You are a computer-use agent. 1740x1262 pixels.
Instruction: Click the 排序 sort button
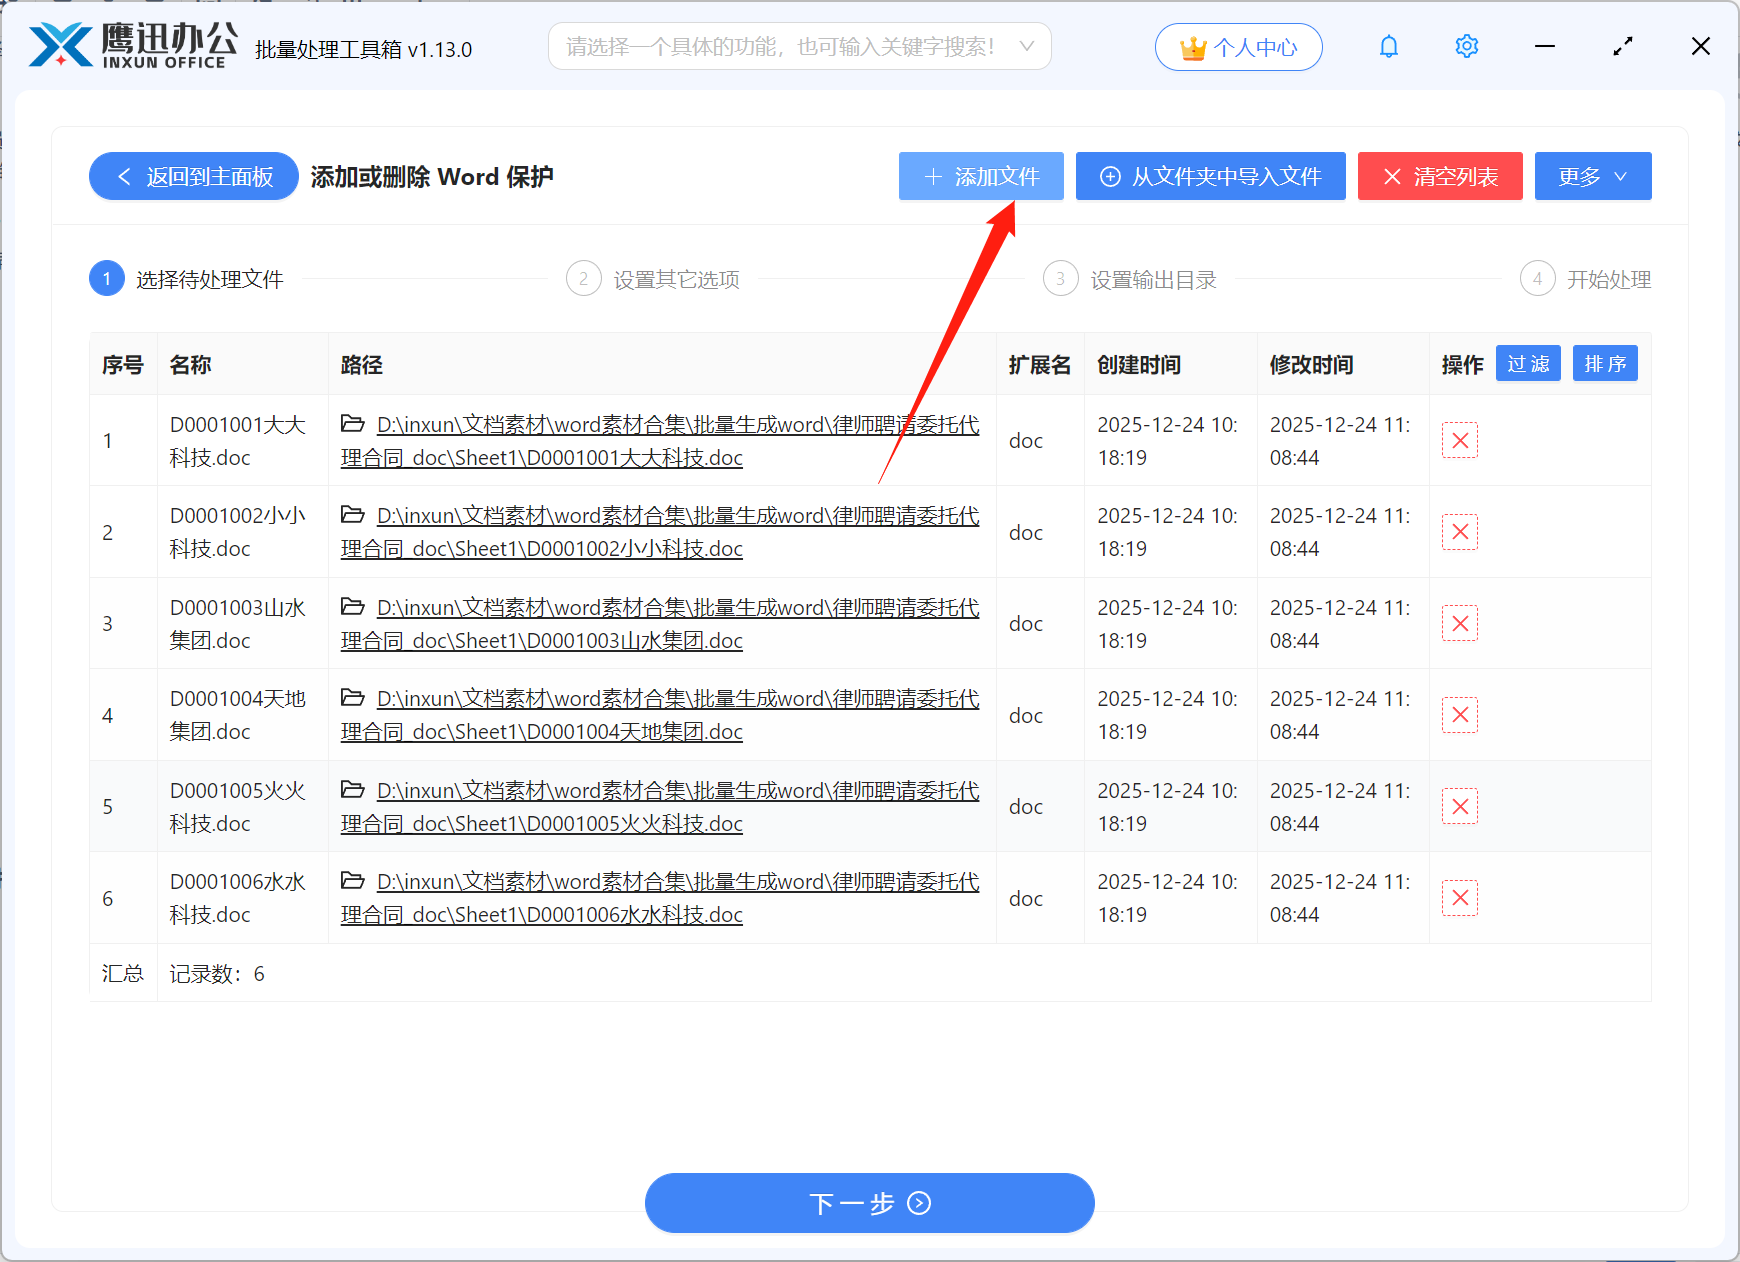click(x=1605, y=364)
